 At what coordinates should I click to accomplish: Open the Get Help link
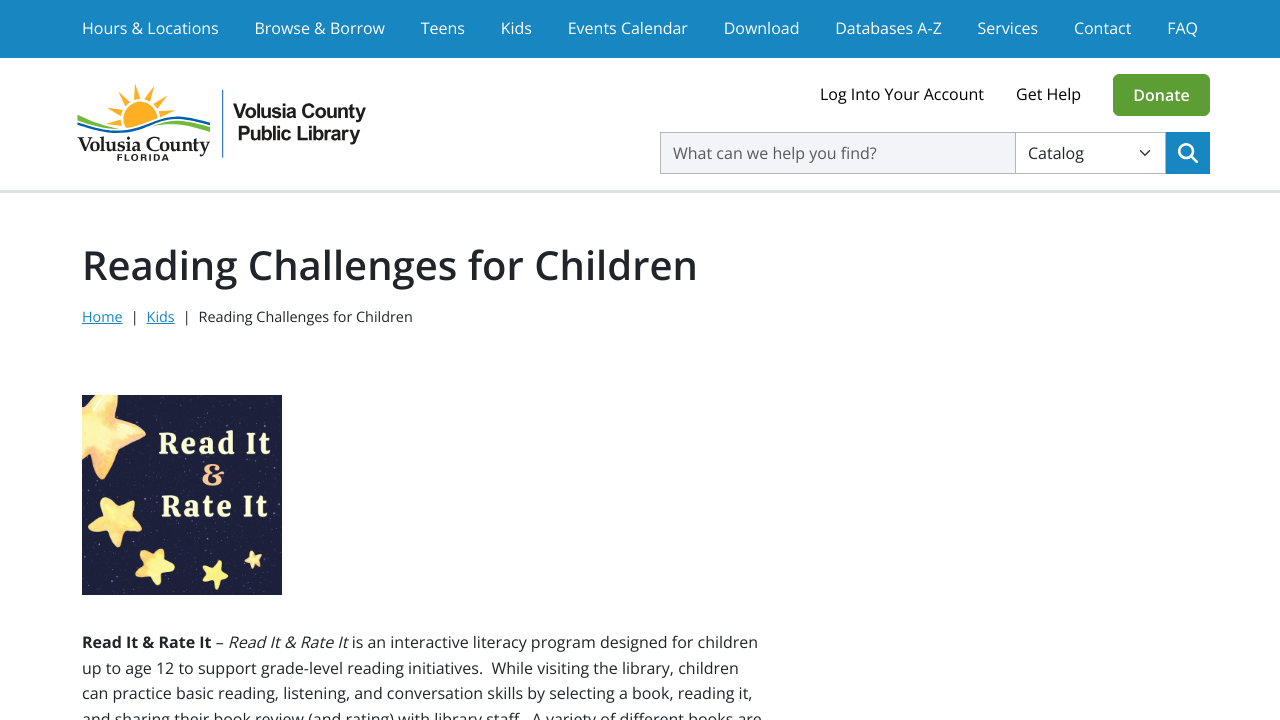coord(1048,94)
